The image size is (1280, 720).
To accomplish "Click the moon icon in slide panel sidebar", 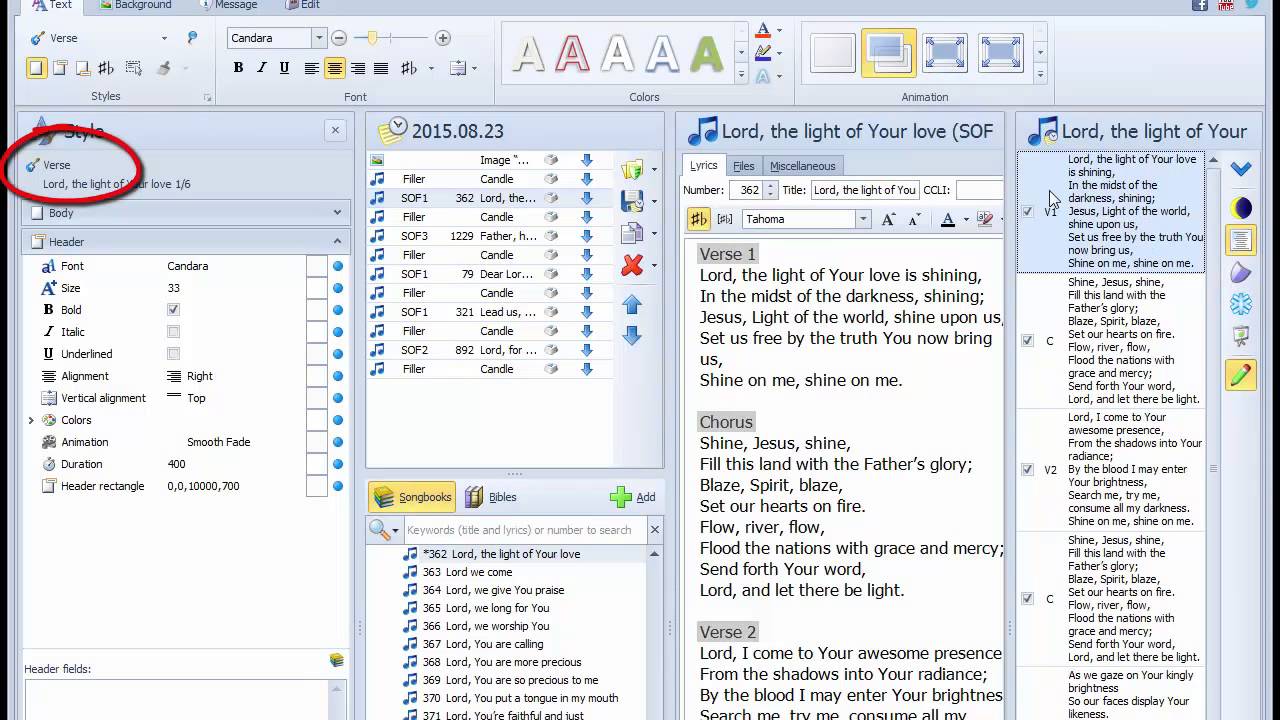I will [x=1241, y=208].
